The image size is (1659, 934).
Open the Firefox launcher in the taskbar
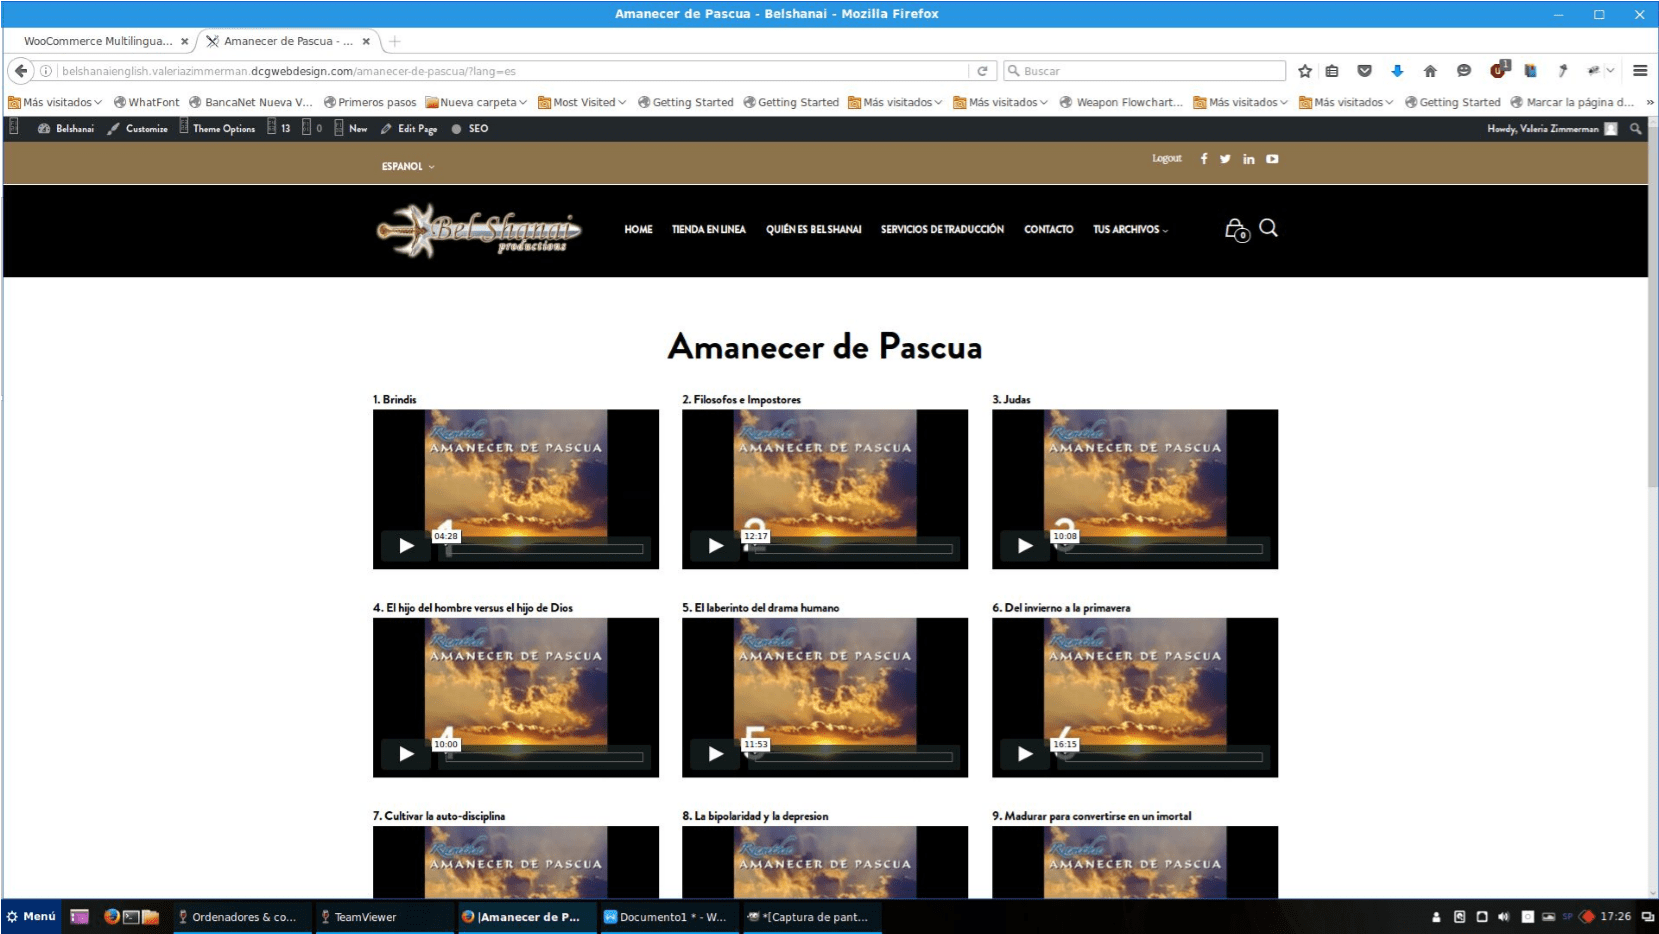click(112, 916)
